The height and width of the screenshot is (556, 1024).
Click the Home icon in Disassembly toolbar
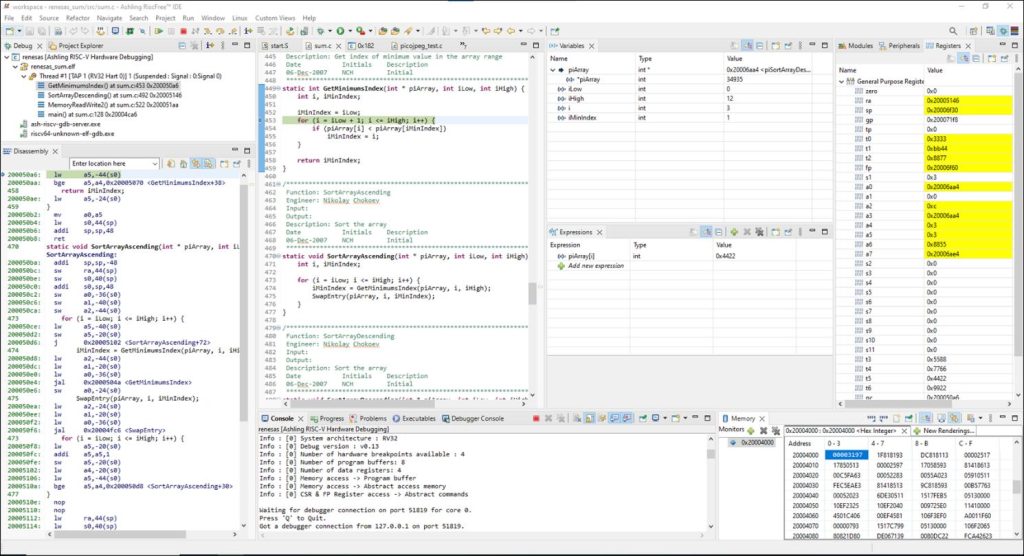pos(183,163)
